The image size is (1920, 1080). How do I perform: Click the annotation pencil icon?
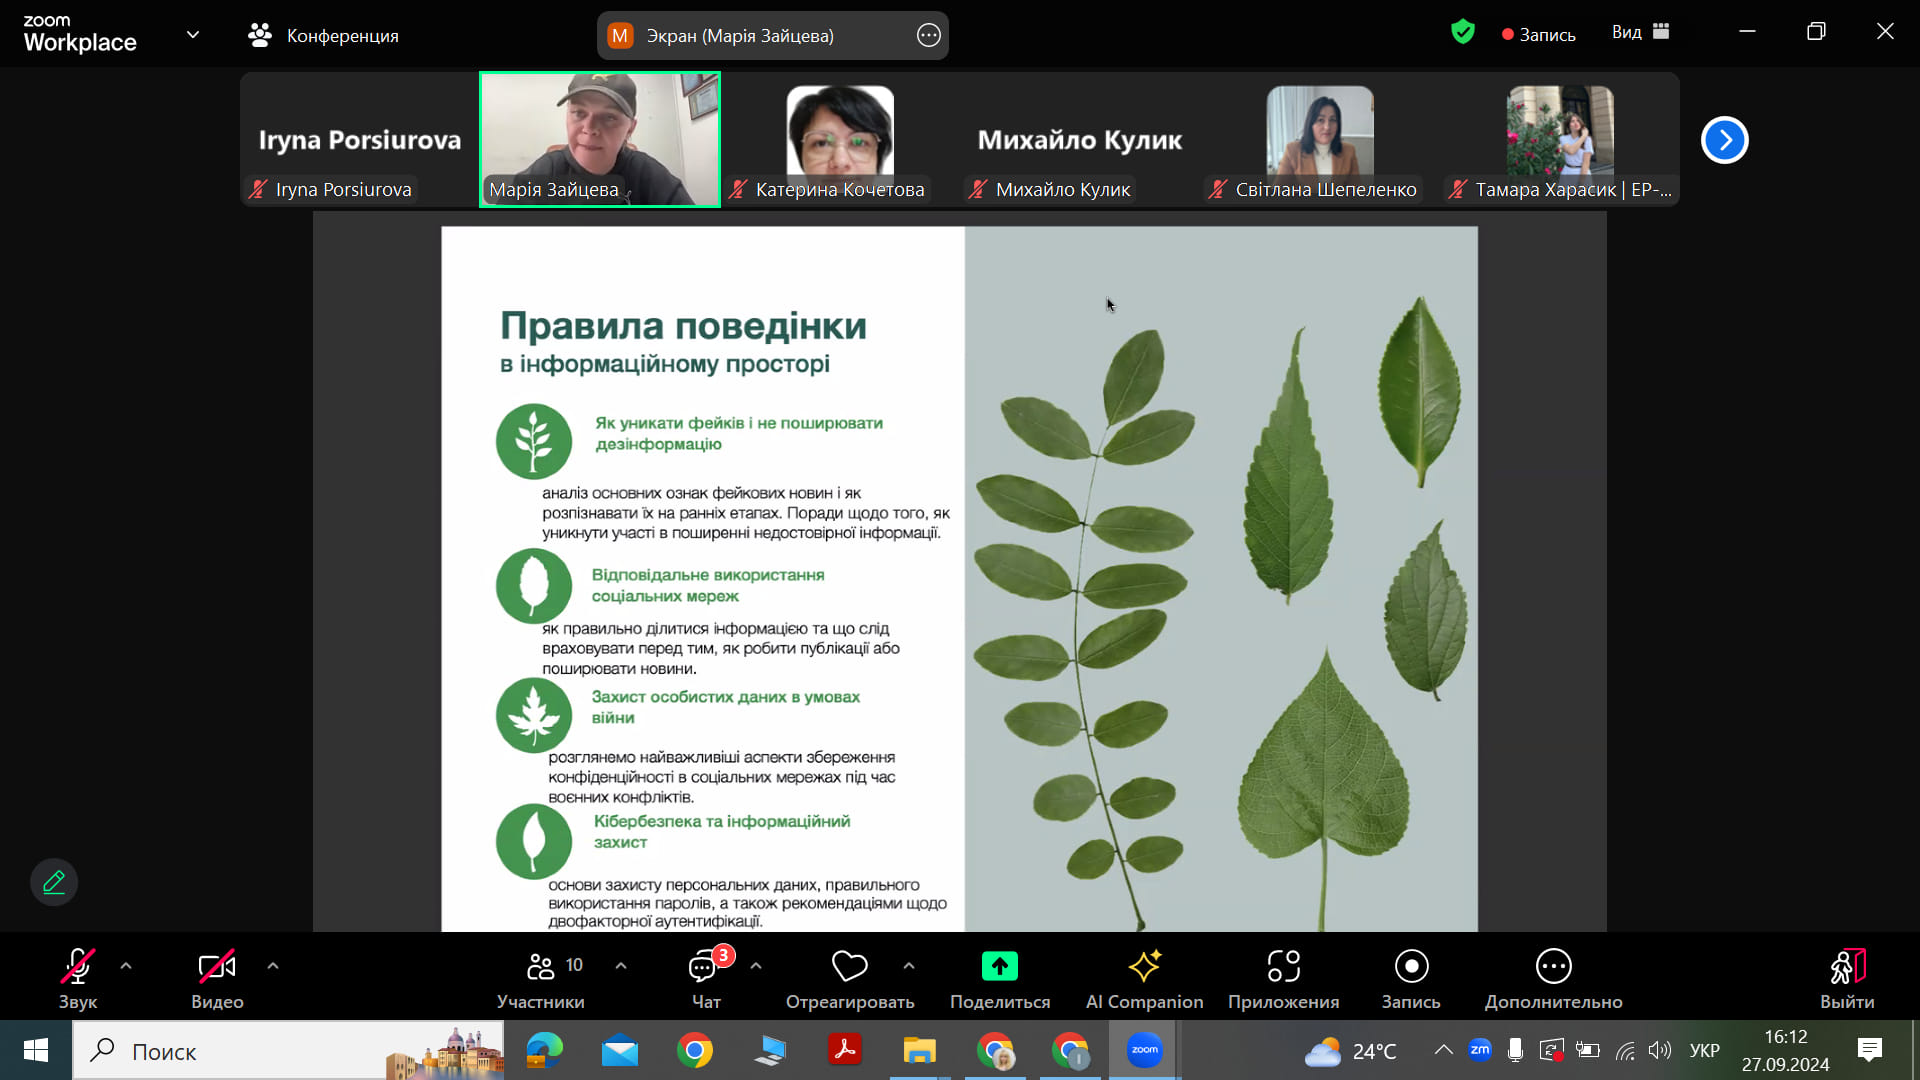(x=54, y=882)
